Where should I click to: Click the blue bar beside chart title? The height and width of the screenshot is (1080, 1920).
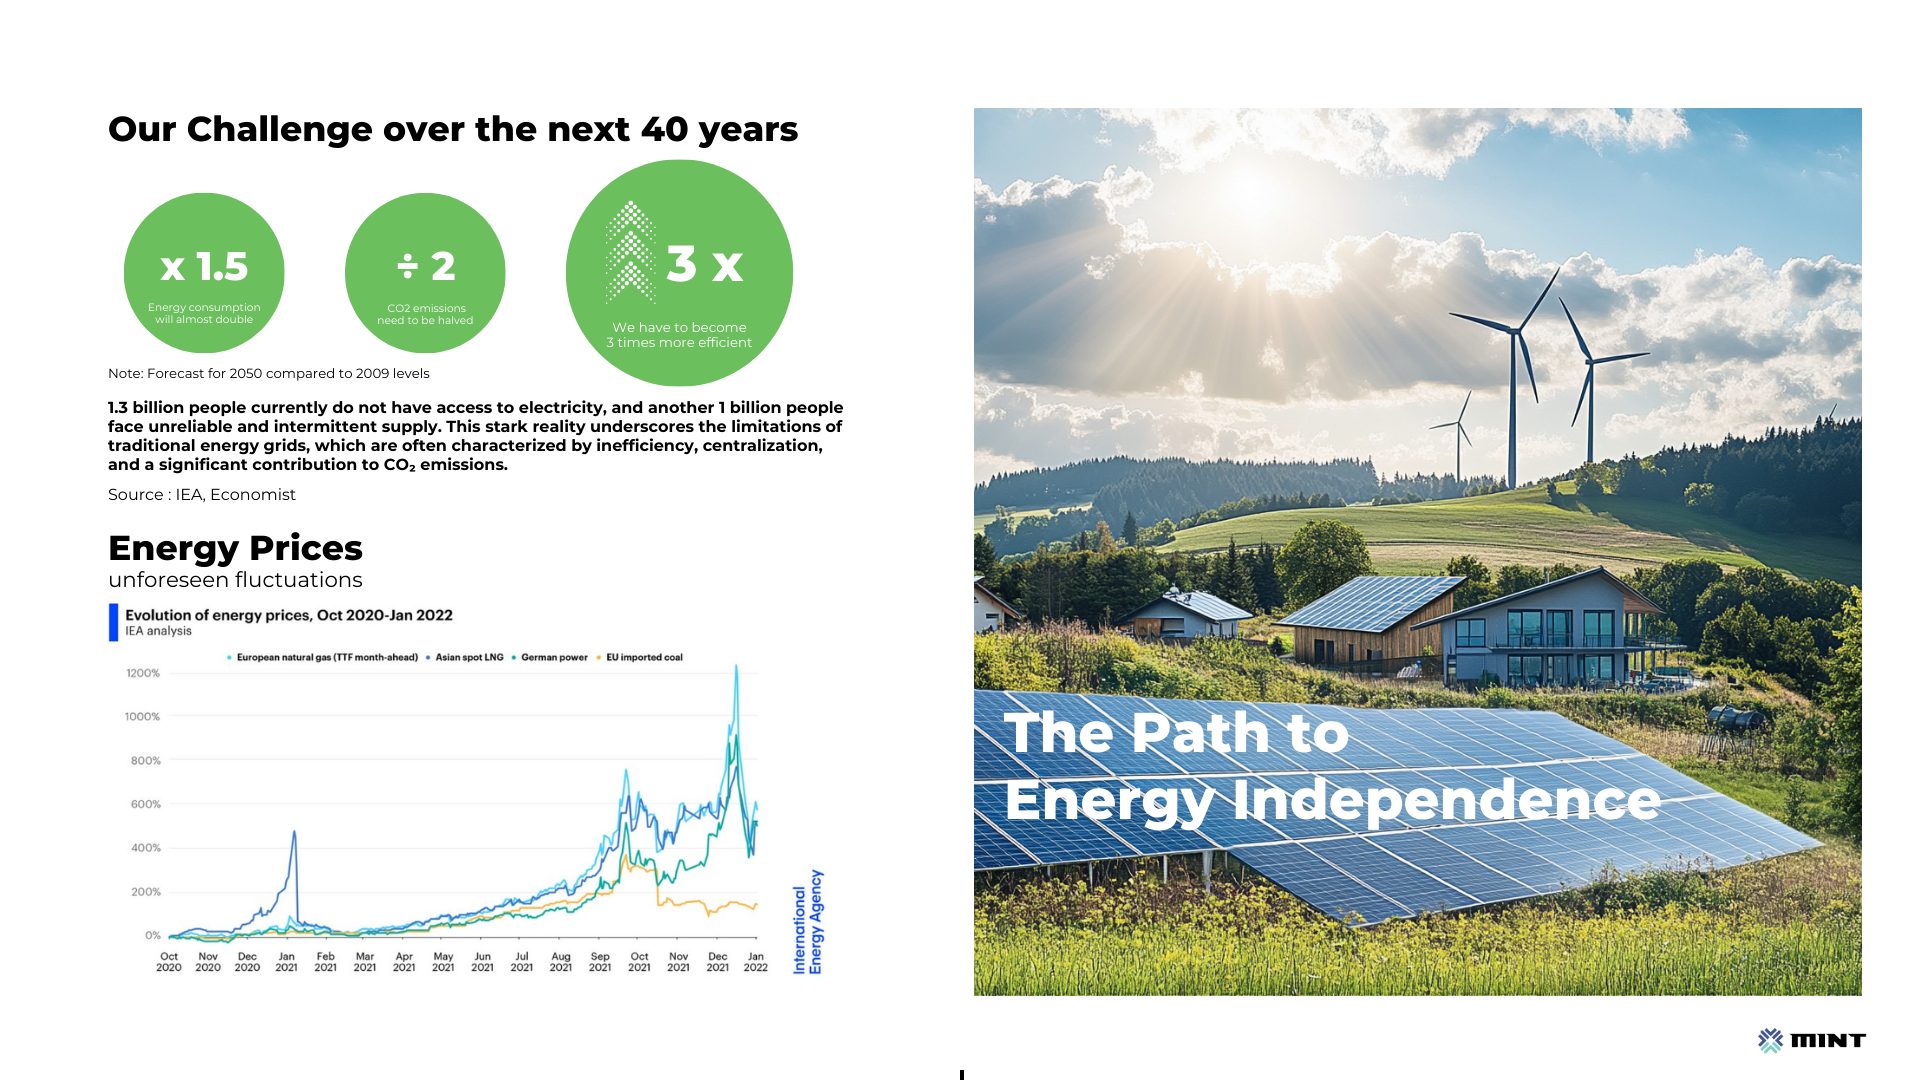[x=114, y=622]
